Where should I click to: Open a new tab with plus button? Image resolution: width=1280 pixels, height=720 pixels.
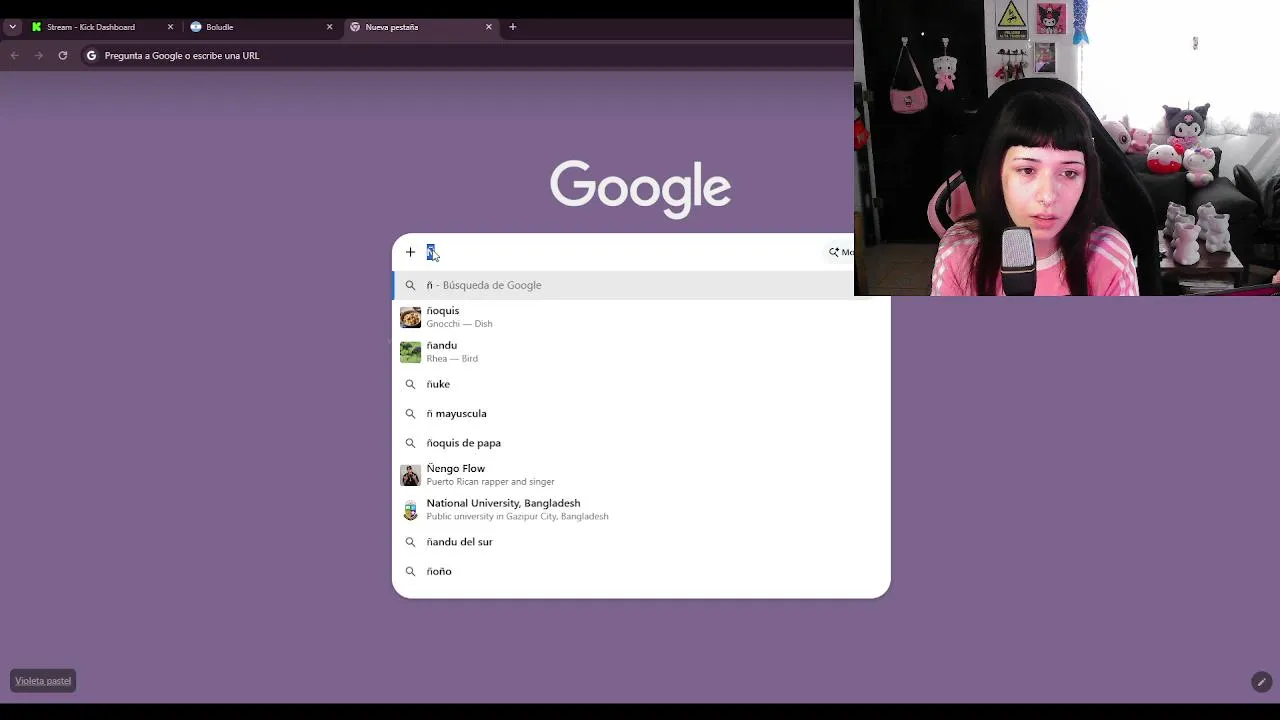(x=512, y=27)
